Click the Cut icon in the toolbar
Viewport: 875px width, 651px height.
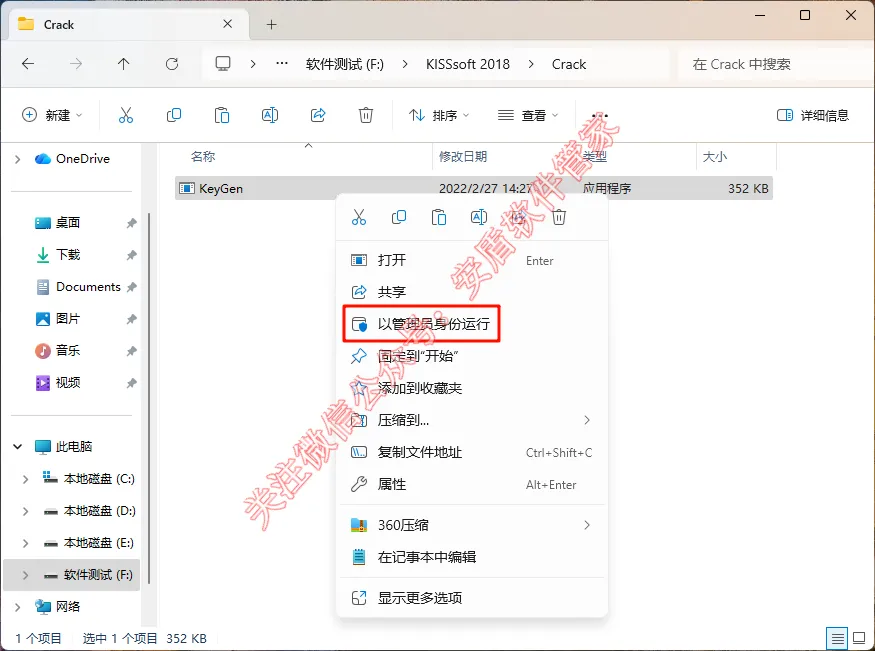[x=126, y=115]
